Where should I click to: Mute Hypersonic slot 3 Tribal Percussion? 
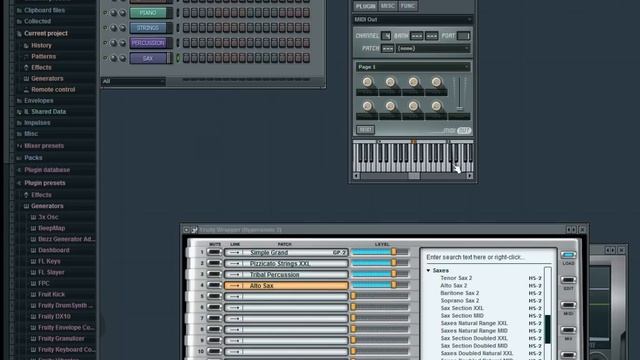click(x=214, y=275)
